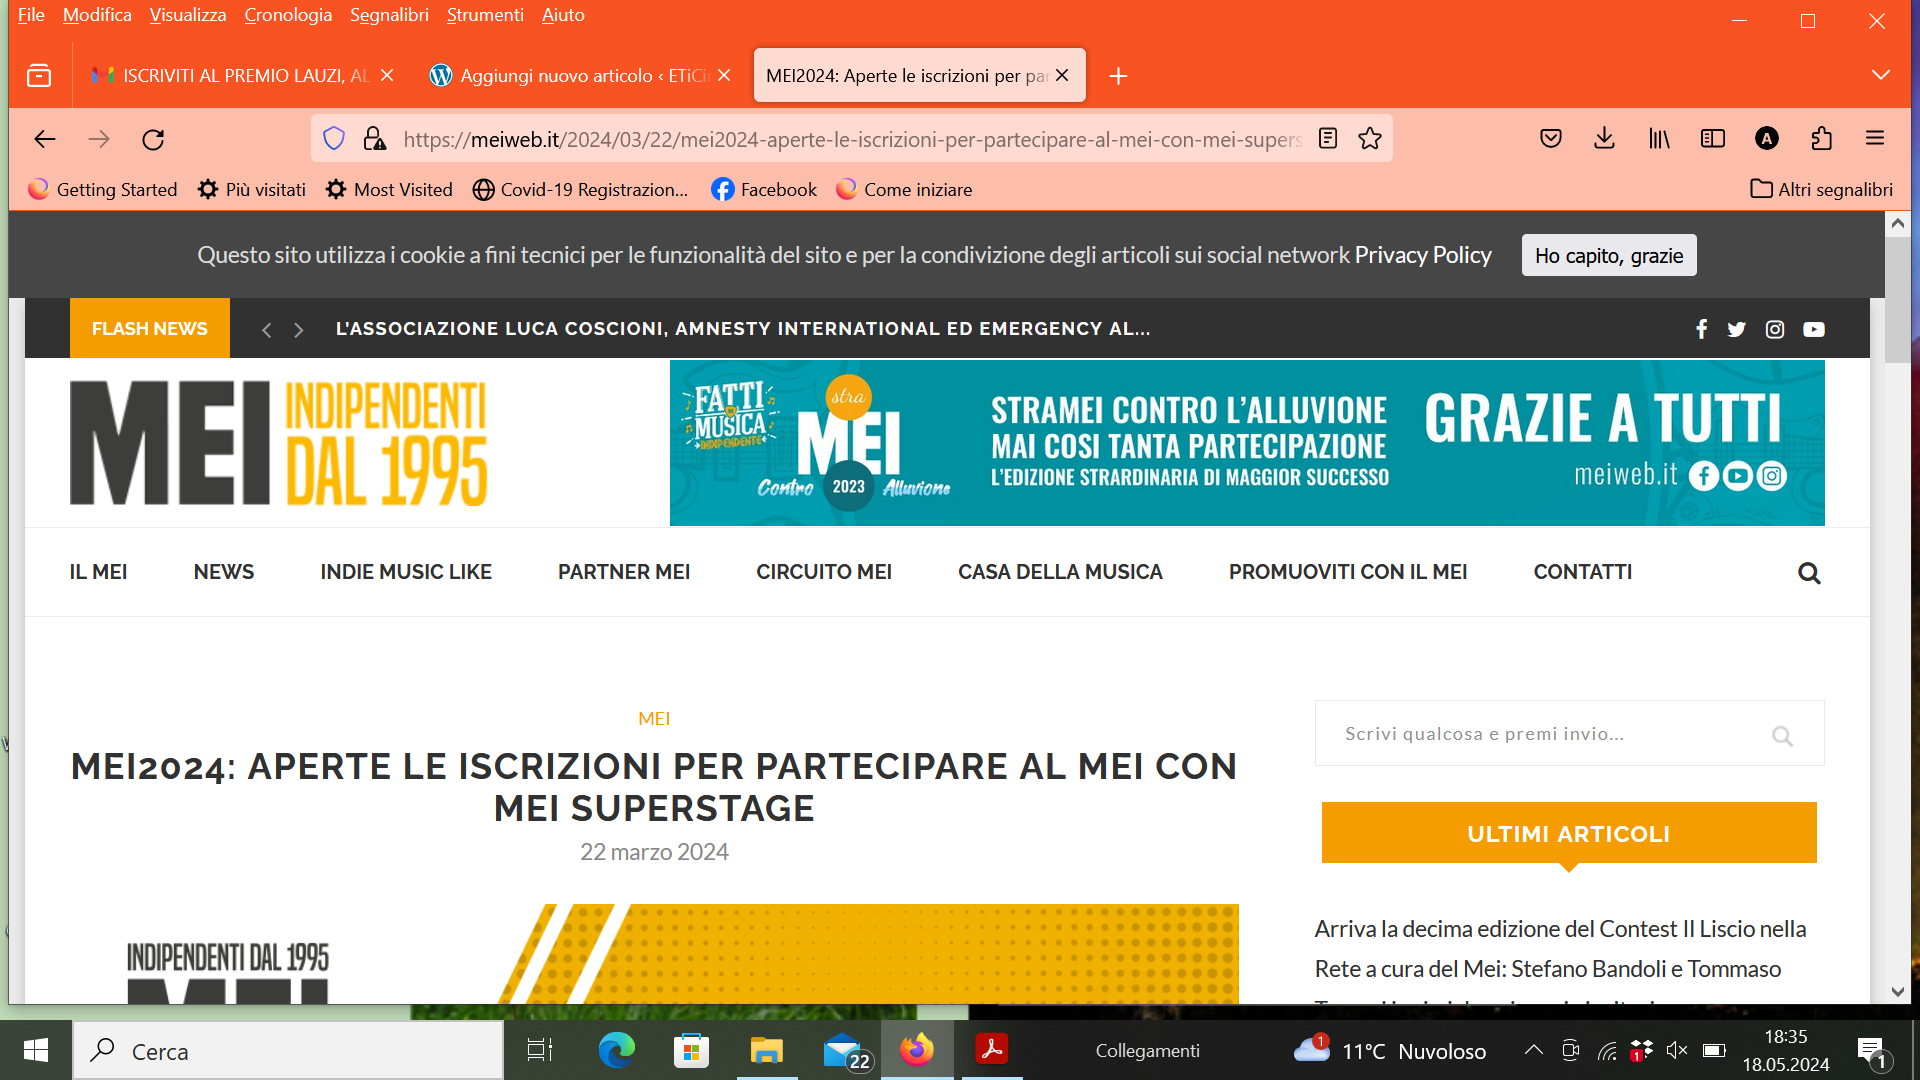The image size is (1920, 1080).
Task: Open NEWS navigation menu
Action: [224, 572]
